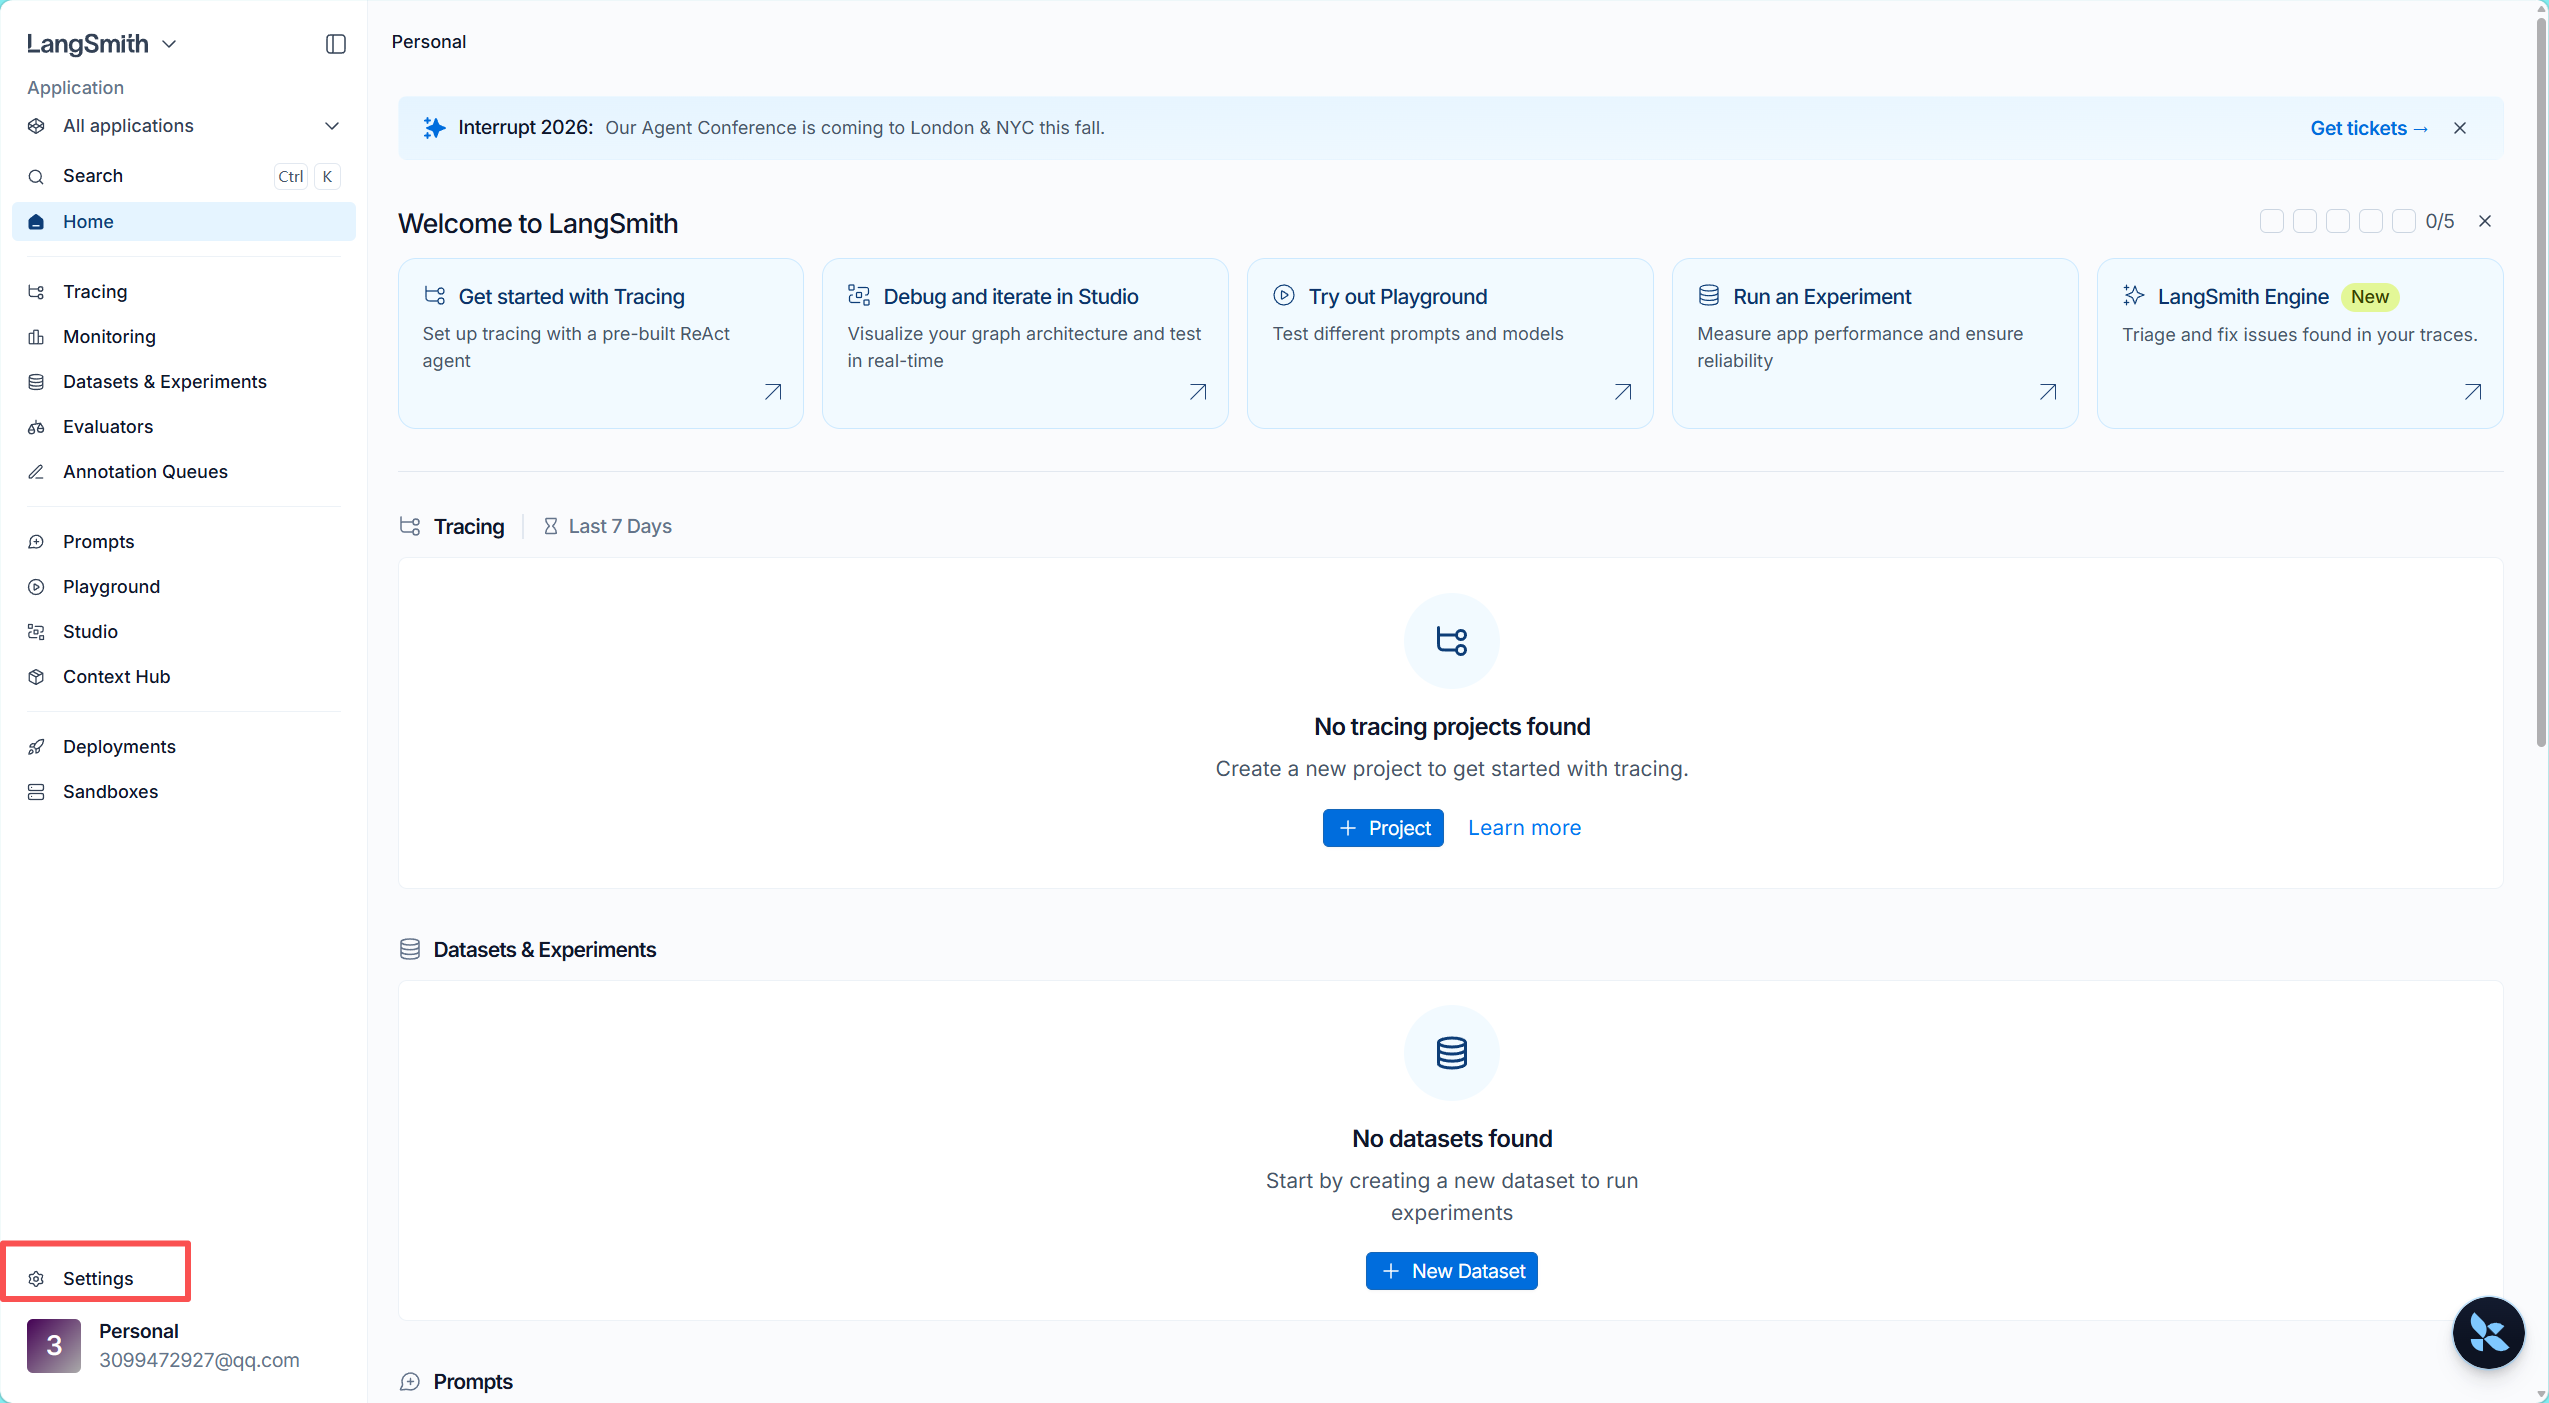Create a new tracing Project
The height and width of the screenshot is (1403, 2549).
coord(1383,828)
